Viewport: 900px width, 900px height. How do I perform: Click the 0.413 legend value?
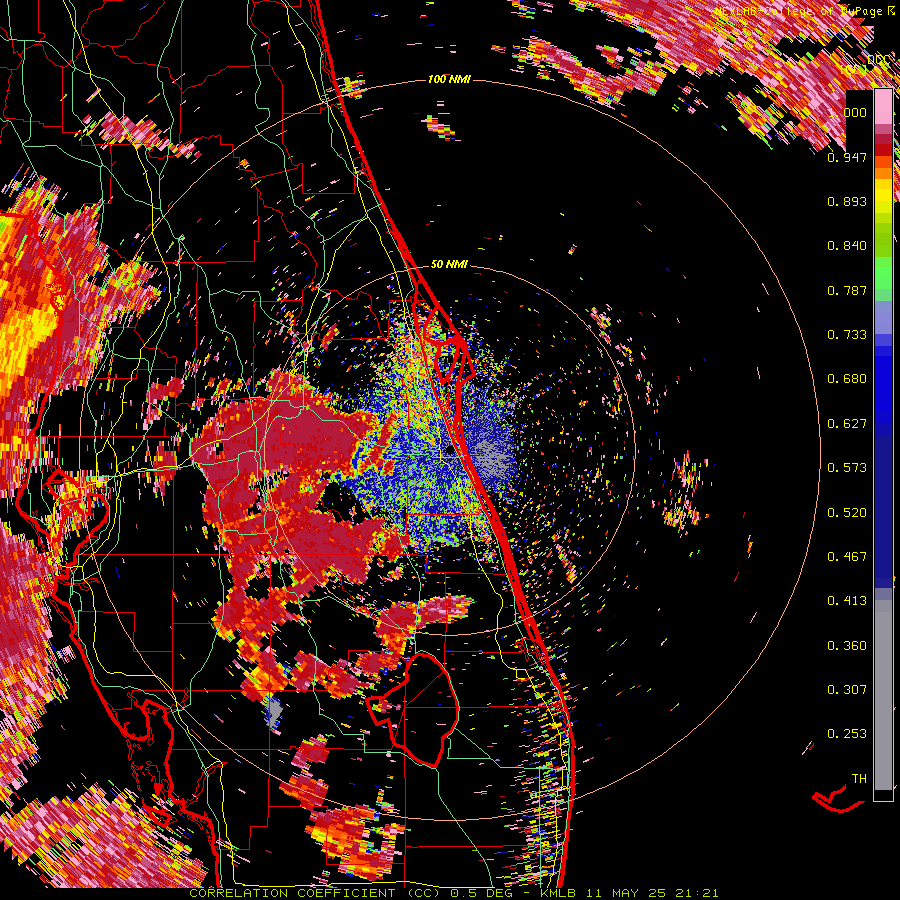coord(847,601)
